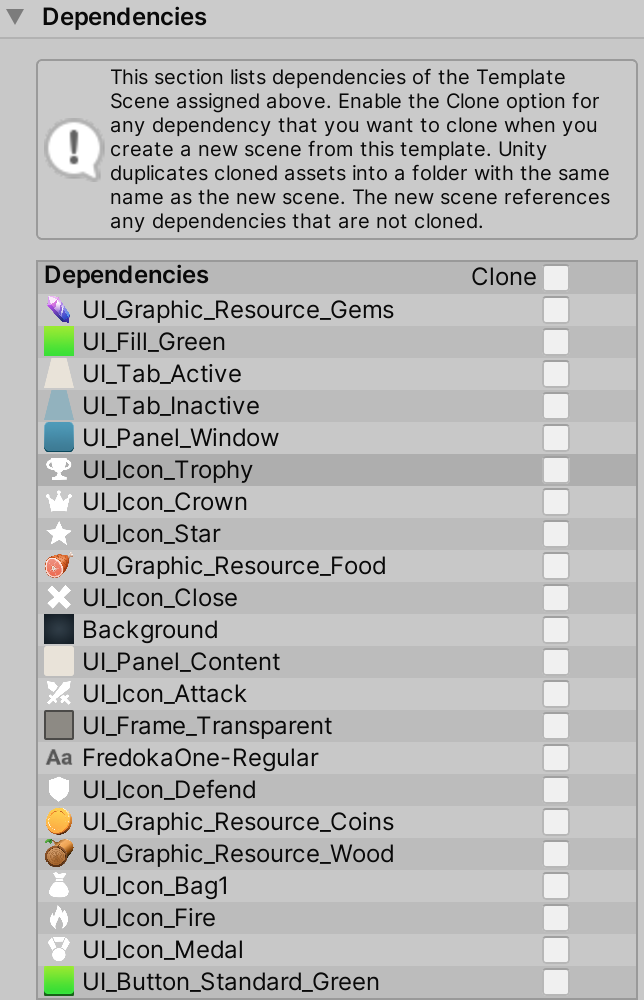Check Clone for UI_Button_Standard_Green
644x1000 pixels.
pyautogui.click(x=556, y=981)
